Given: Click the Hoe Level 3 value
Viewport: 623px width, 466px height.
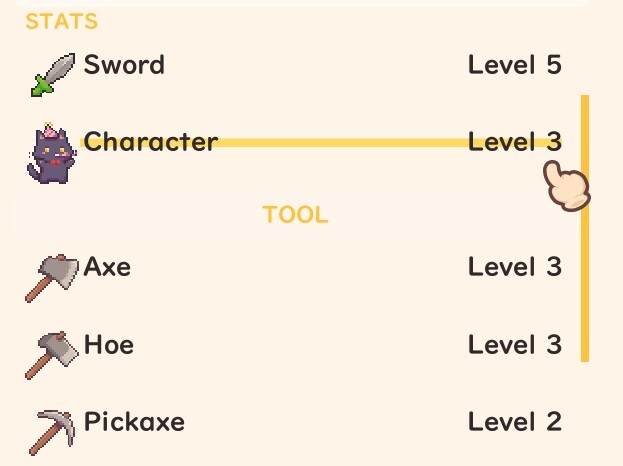Looking at the screenshot, I should 514,345.
